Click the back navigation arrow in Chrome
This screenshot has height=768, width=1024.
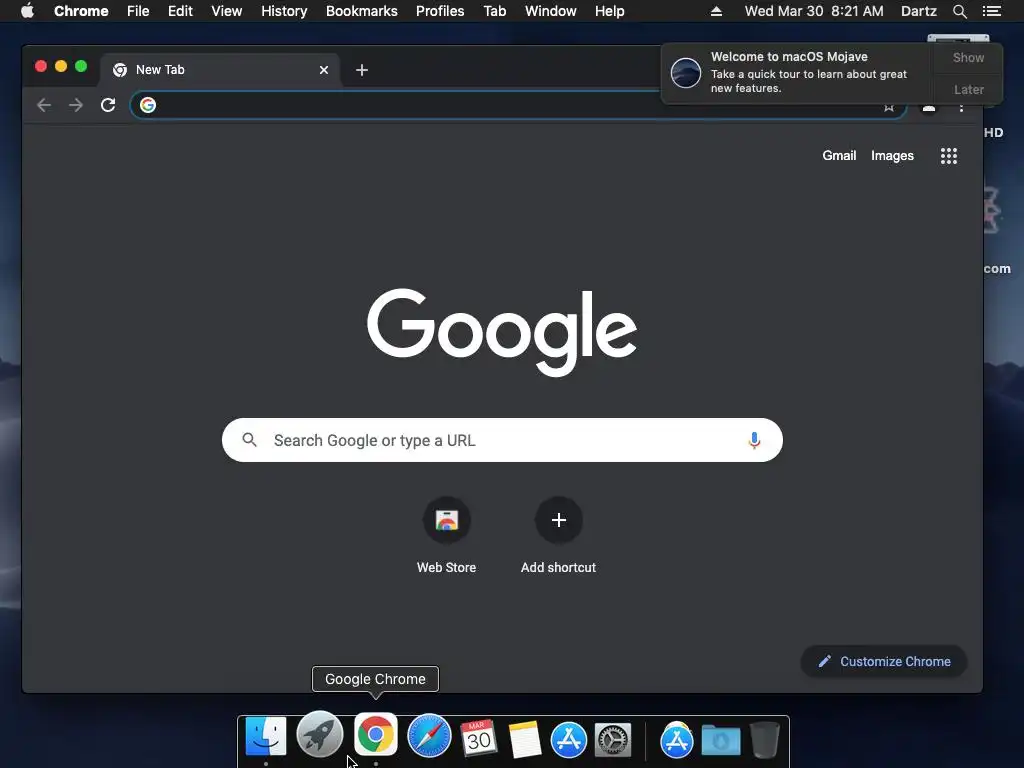click(44, 105)
